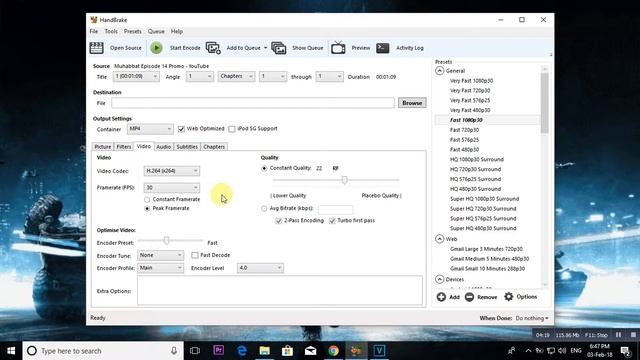Image resolution: width=640 pixels, height=360 pixels.
Task: Click the Extra Options text box
Action: (280, 290)
